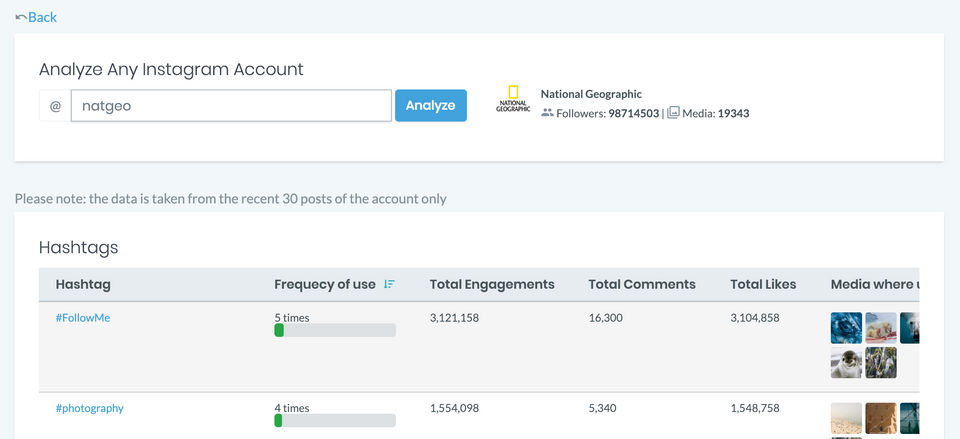
Task: Focus the natgeo username input field
Action: click(x=231, y=106)
